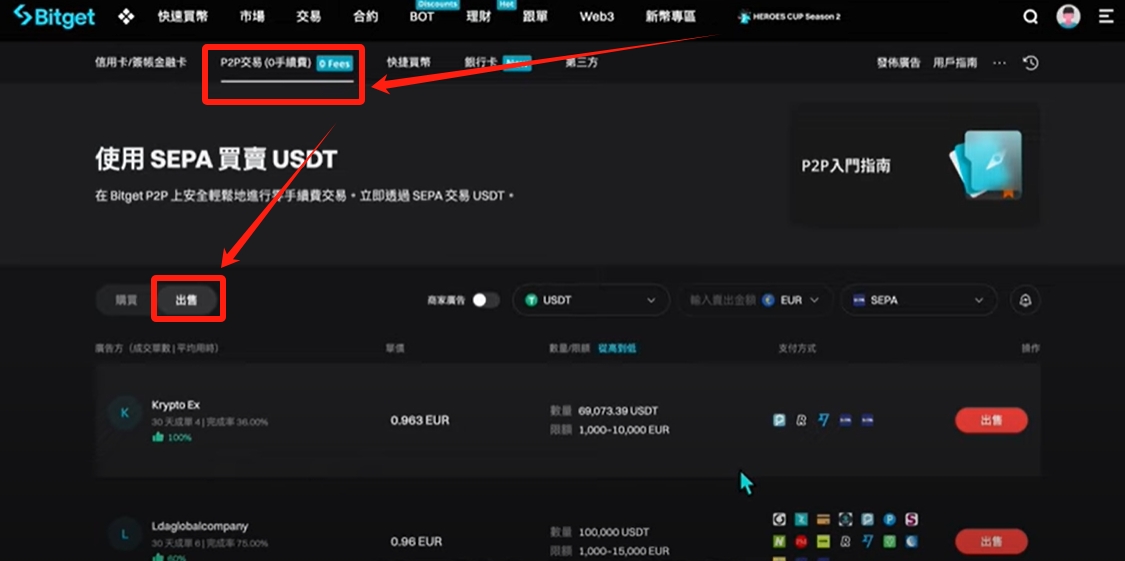Open the user profile avatar
This screenshot has width=1125, height=561.
[1068, 16]
